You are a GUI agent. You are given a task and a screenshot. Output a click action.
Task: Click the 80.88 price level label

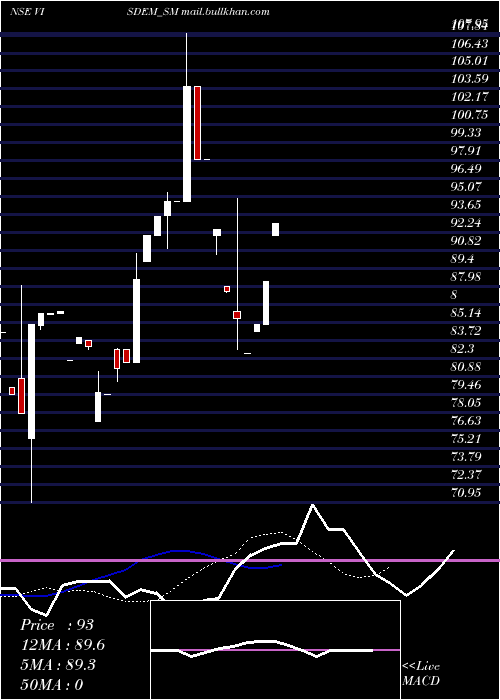pos(466,367)
